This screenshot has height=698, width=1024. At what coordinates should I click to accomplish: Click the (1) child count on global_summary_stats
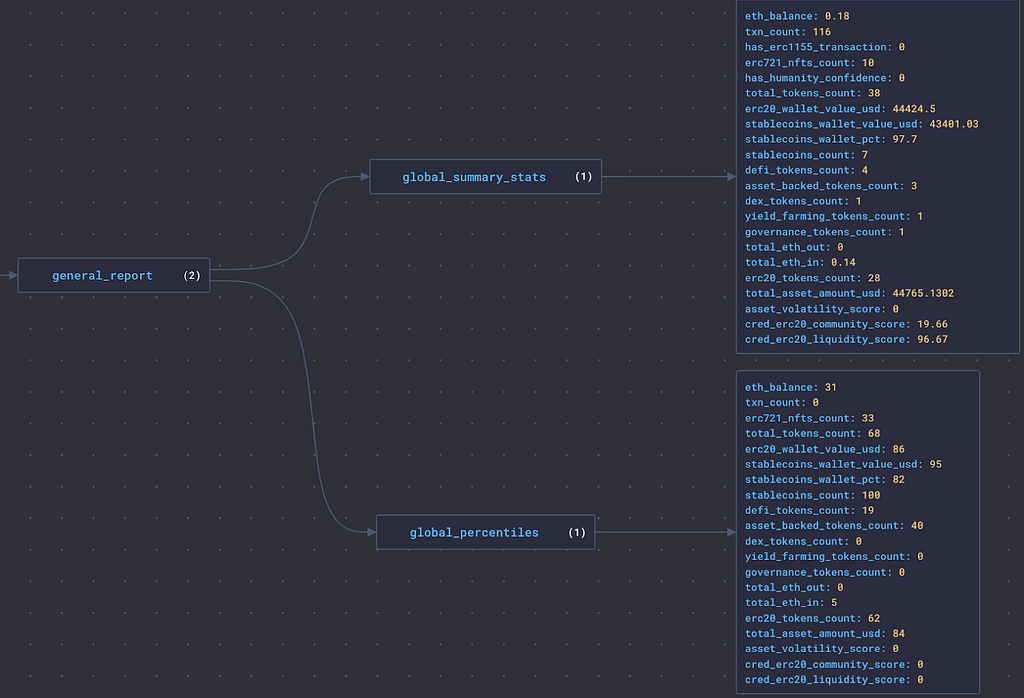[x=583, y=177]
